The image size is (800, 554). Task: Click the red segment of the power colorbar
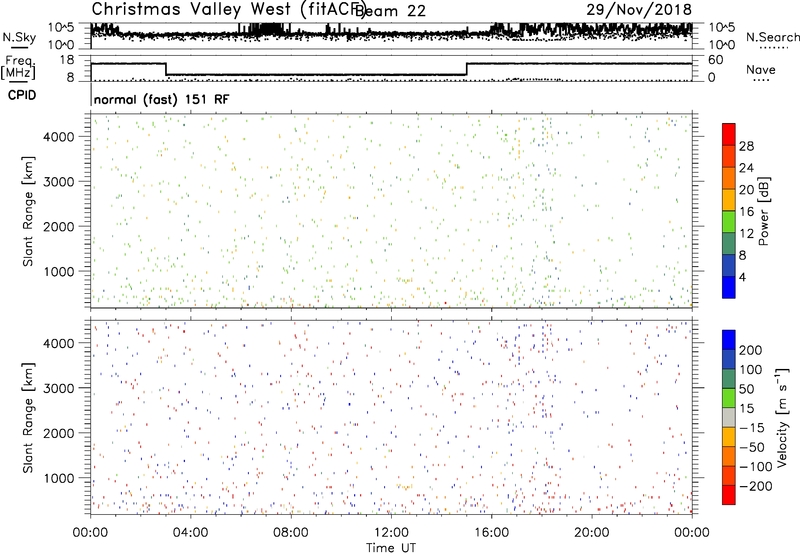click(729, 135)
